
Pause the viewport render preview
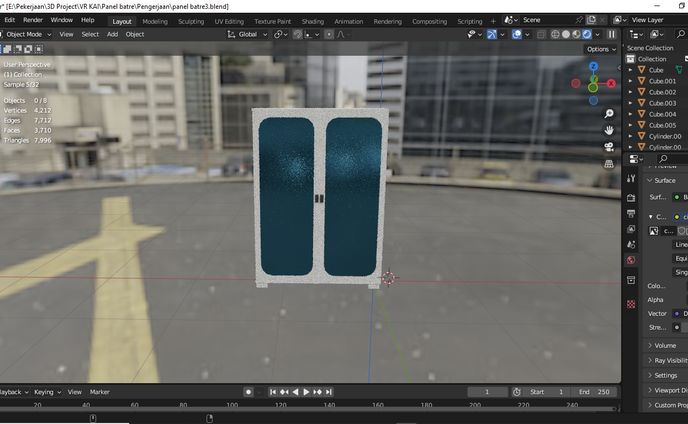click(x=612, y=34)
